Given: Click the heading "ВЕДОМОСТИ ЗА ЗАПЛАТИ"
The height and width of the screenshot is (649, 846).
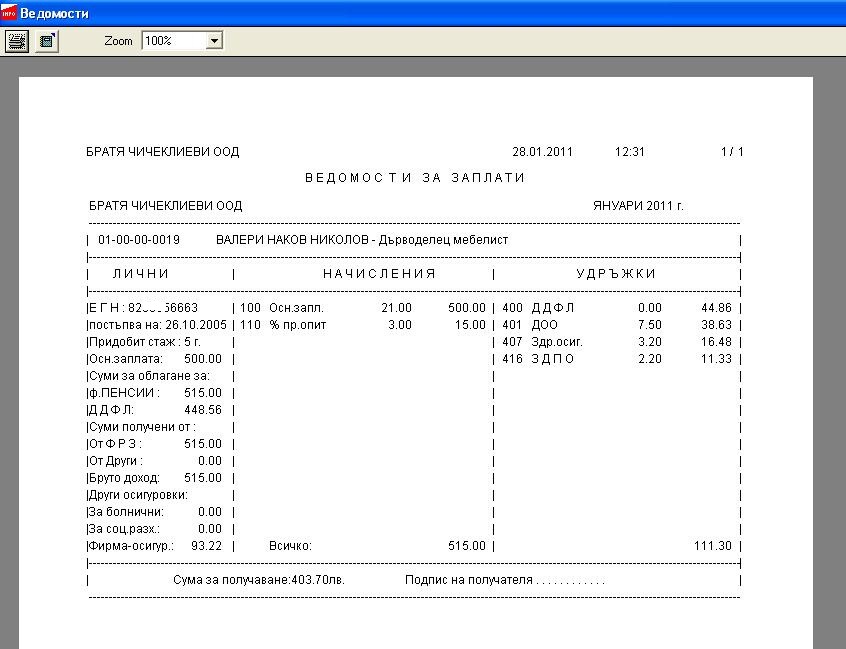Looking at the screenshot, I should [x=415, y=177].
